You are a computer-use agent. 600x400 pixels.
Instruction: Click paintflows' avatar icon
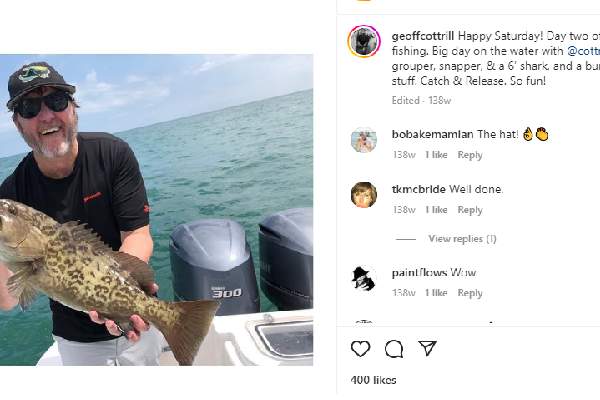[363, 278]
